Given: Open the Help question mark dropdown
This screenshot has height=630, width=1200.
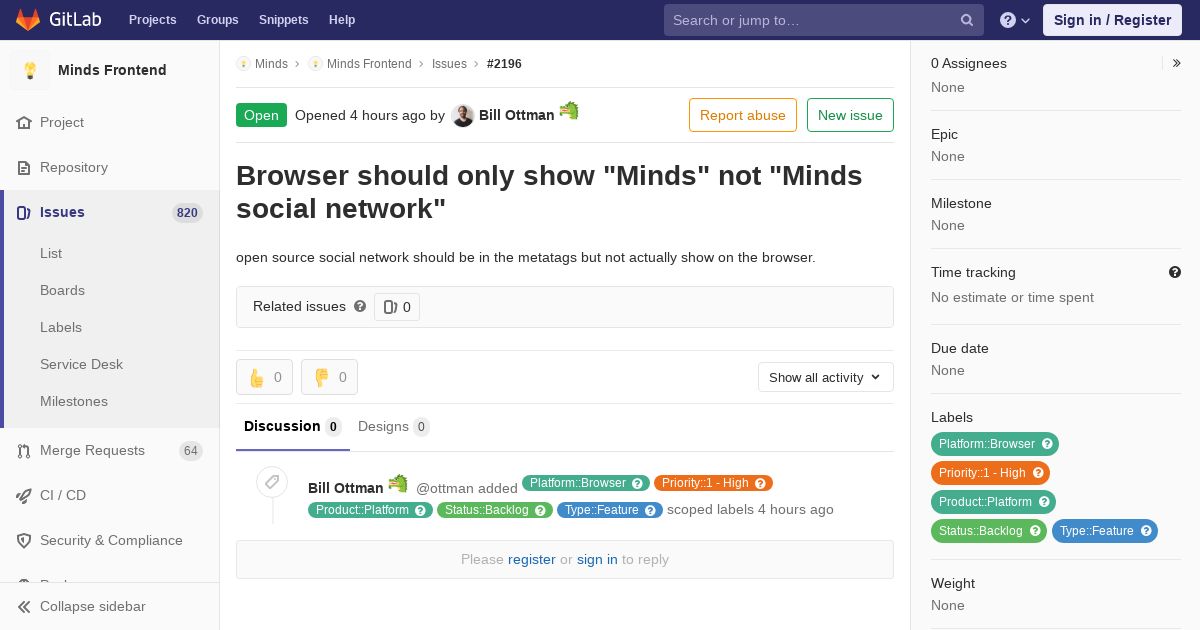Looking at the screenshot, I should tap(1015, 20).
